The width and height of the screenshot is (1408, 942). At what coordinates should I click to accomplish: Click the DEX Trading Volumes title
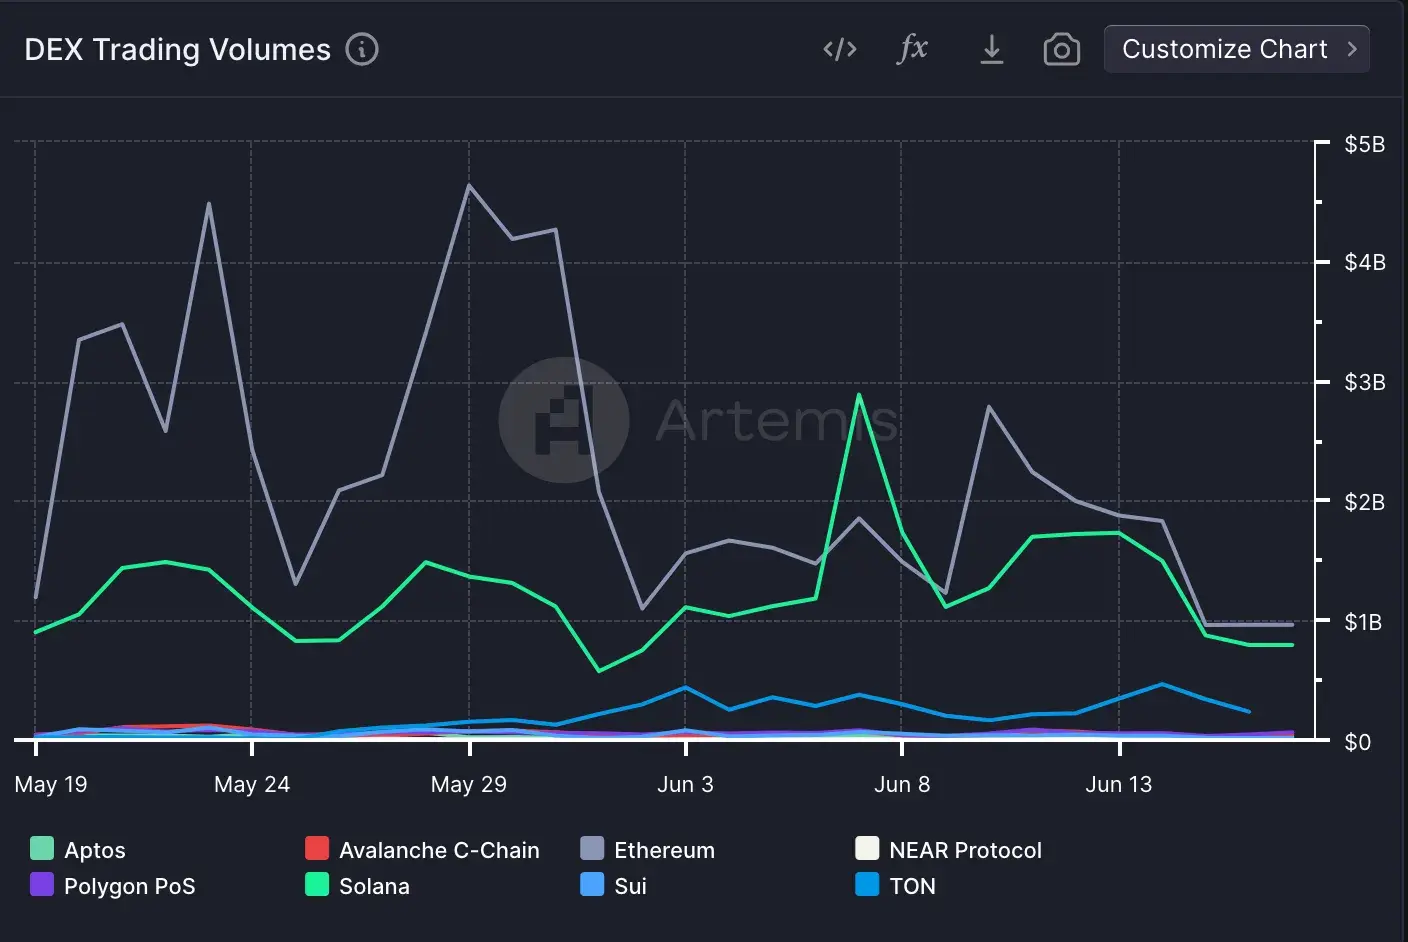coord(177,49)
